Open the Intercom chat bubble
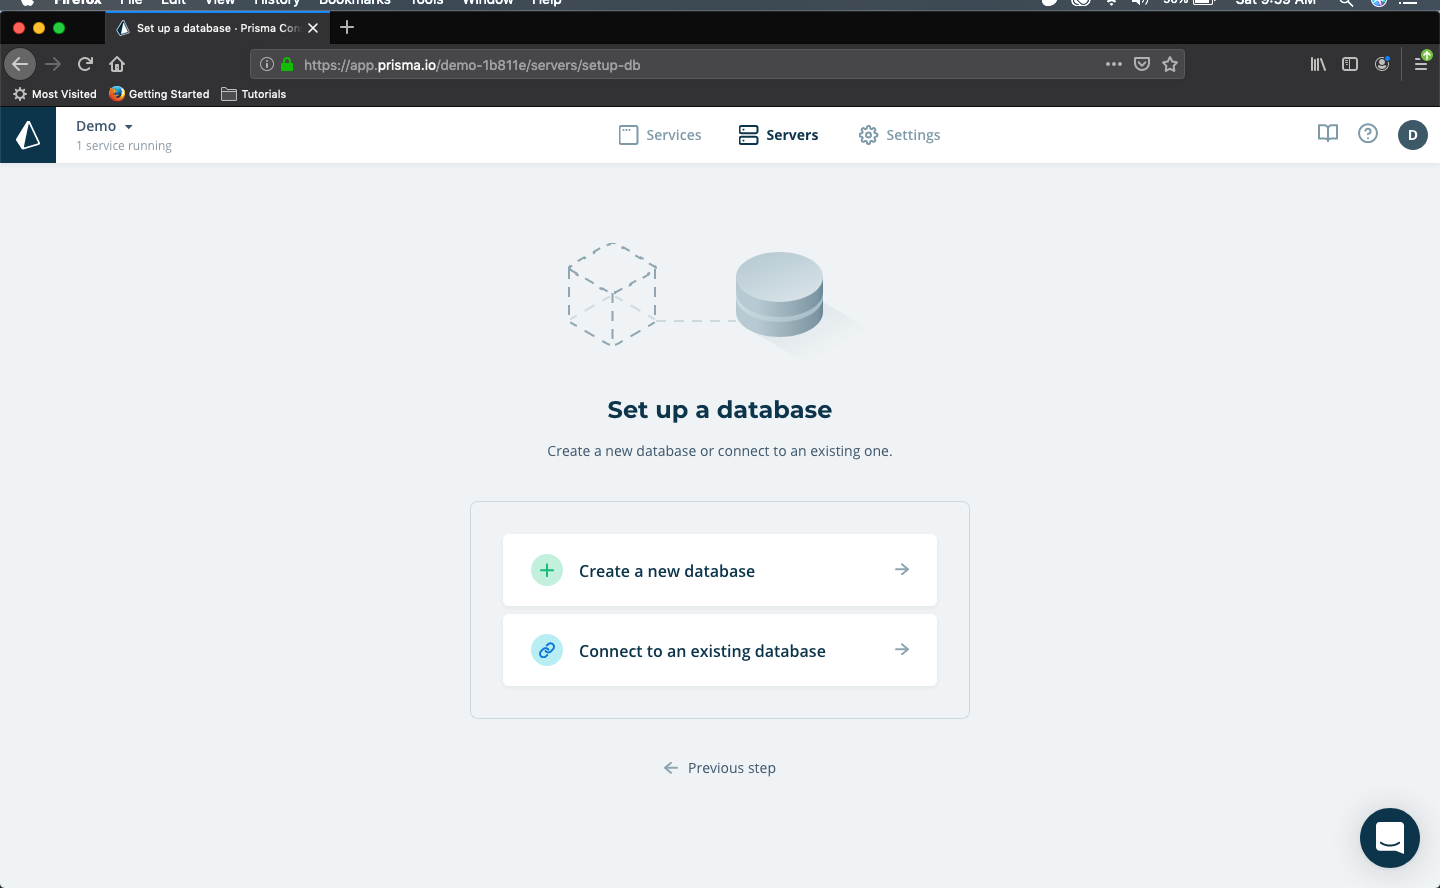Screen dimensions: 1440x888 [1390, 838]
